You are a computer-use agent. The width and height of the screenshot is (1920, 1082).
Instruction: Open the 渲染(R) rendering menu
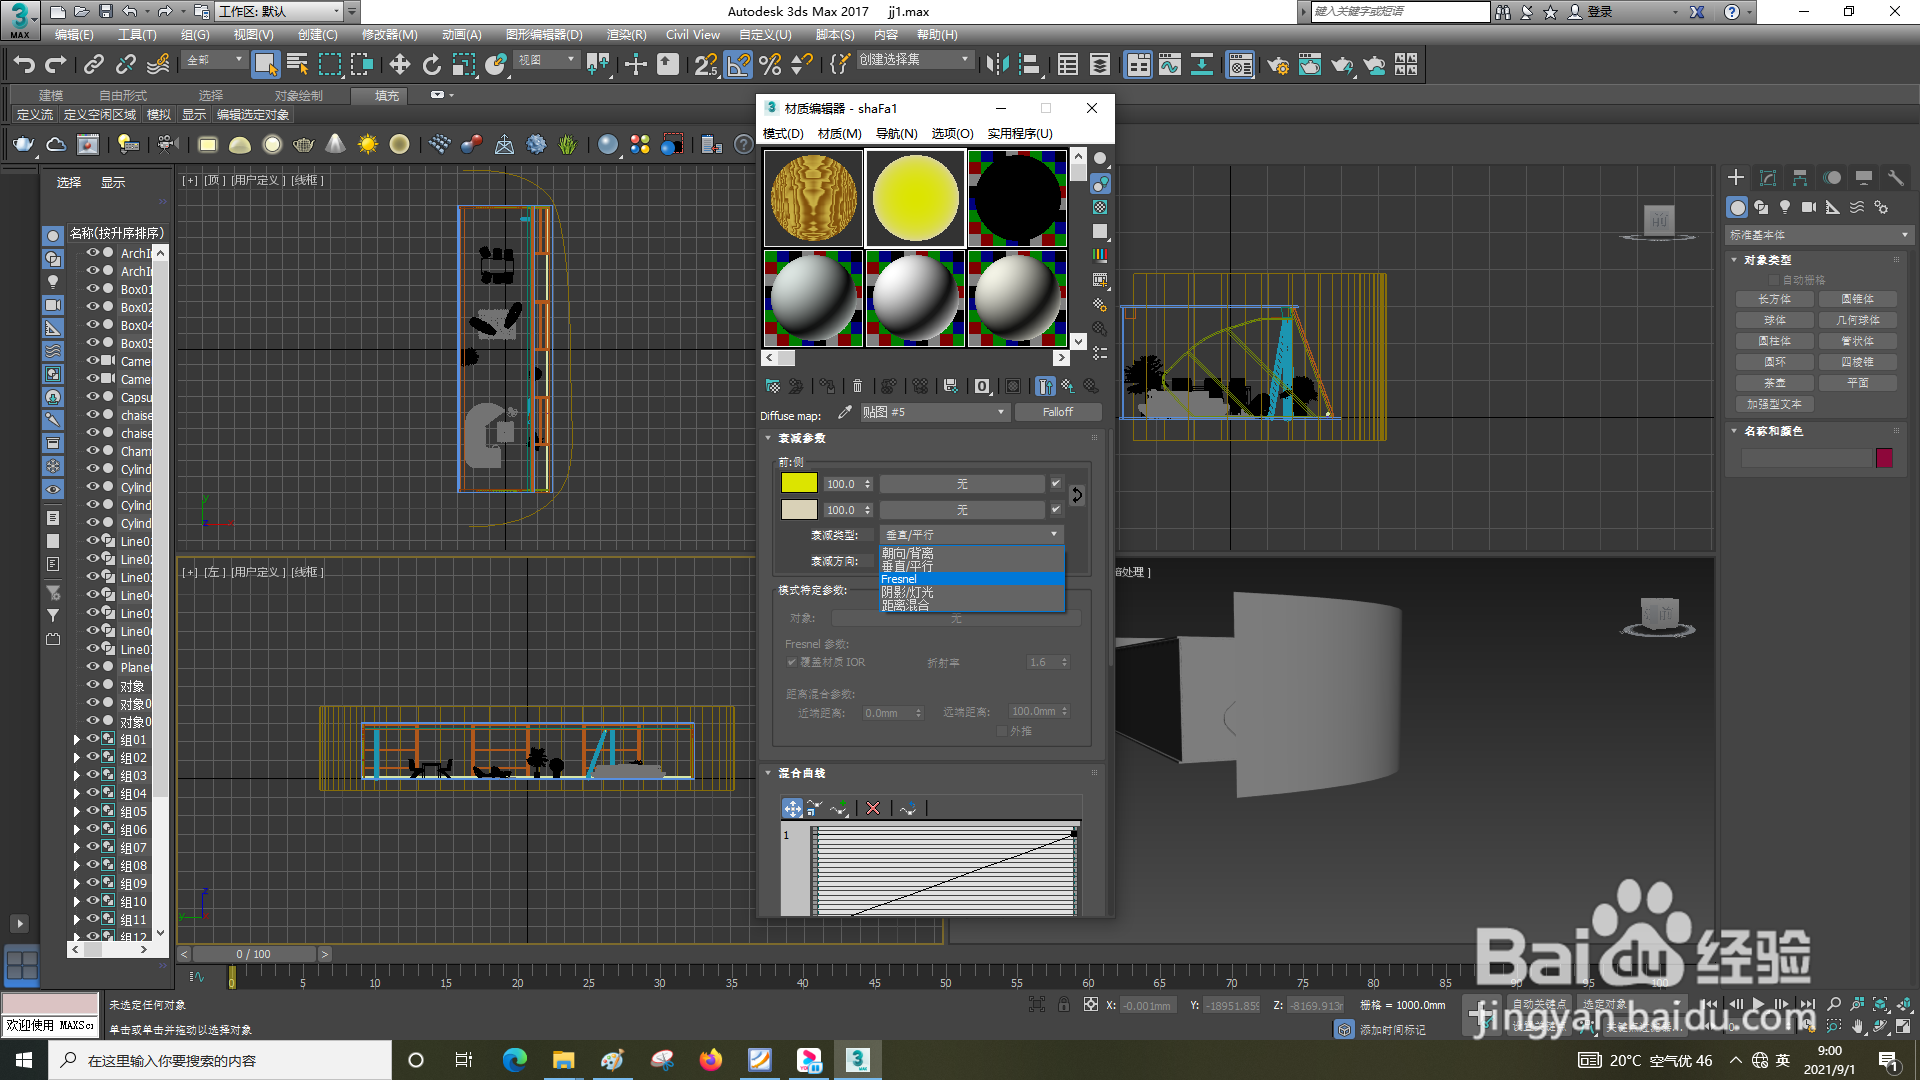626,35
